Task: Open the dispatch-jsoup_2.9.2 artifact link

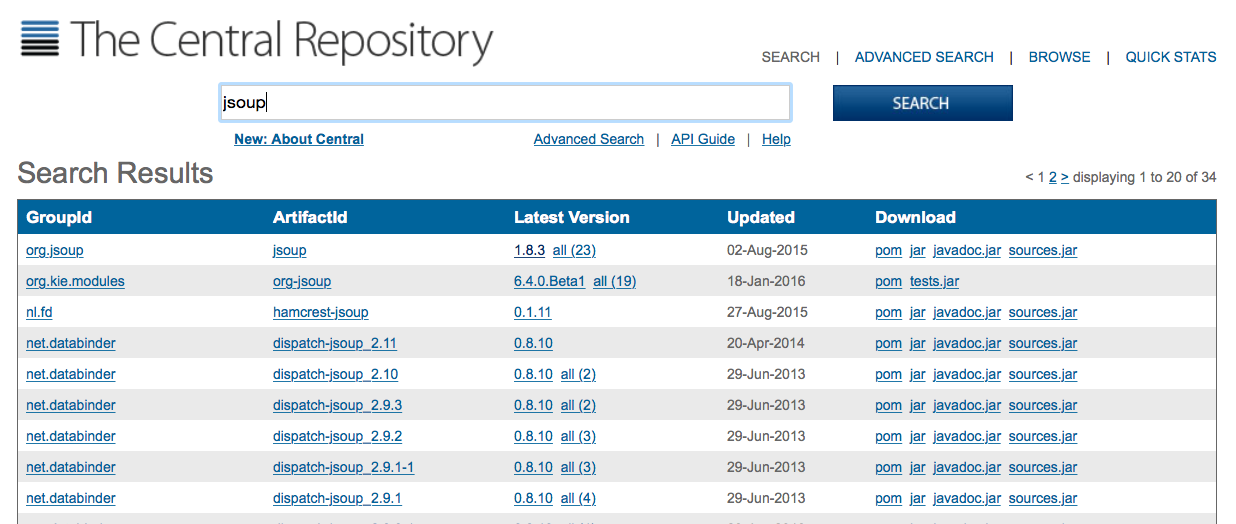Action: (x=337, y=436)
